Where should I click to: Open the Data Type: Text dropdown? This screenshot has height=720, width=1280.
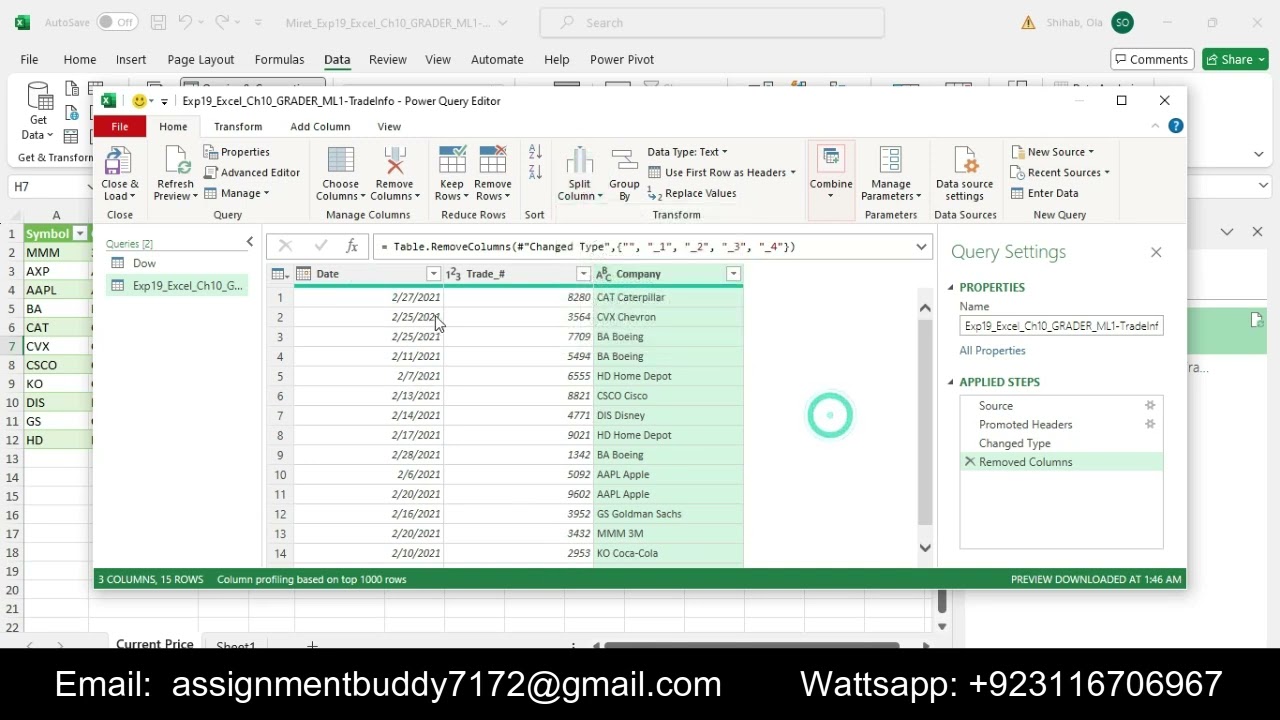[687, 152]
